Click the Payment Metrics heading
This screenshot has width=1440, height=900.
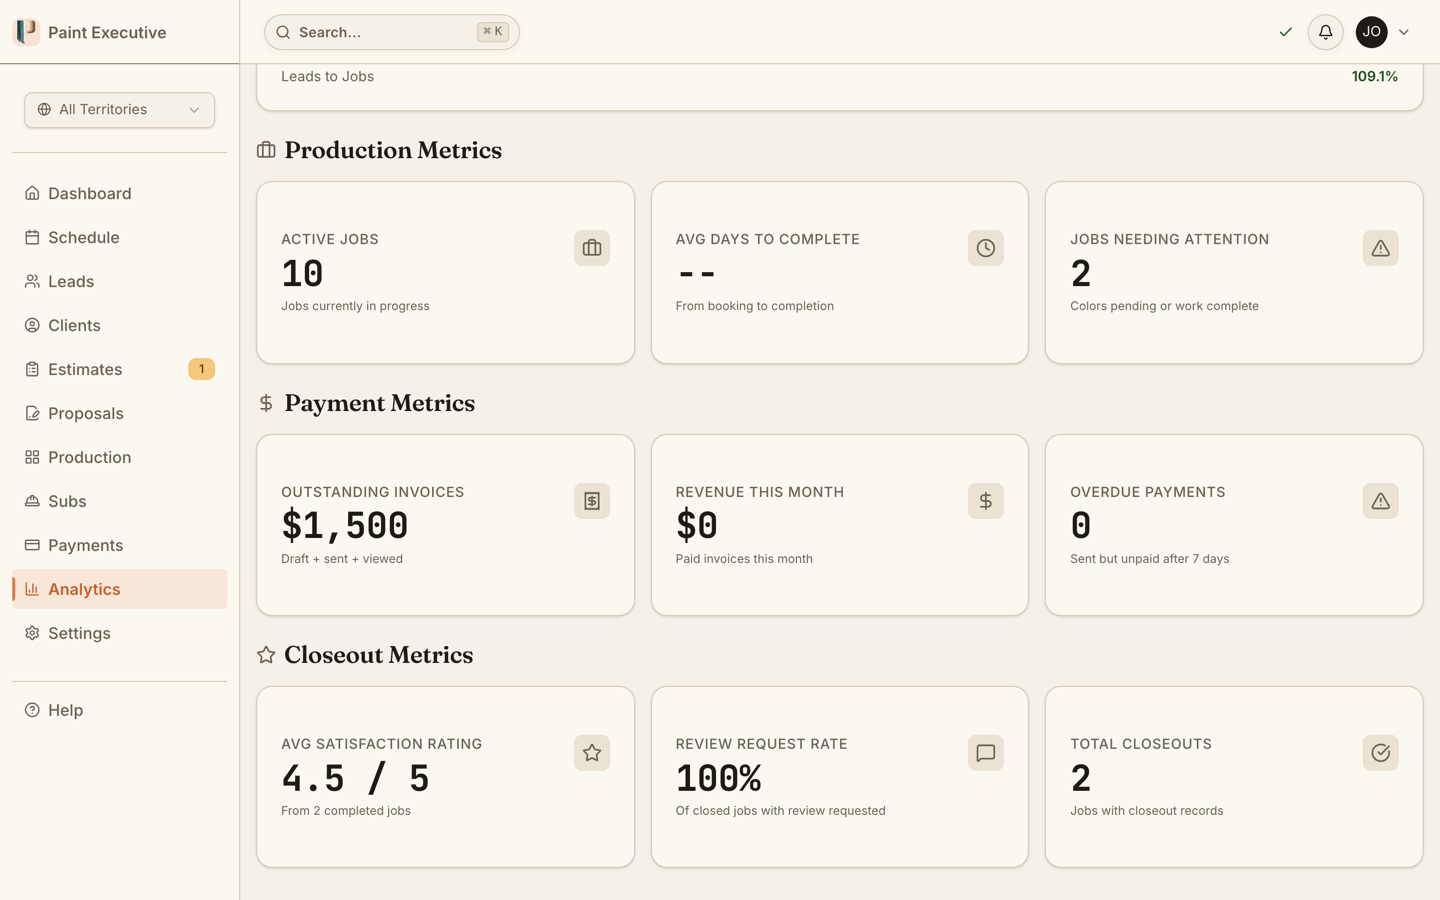pyautogui.click(x=380, y=403)
